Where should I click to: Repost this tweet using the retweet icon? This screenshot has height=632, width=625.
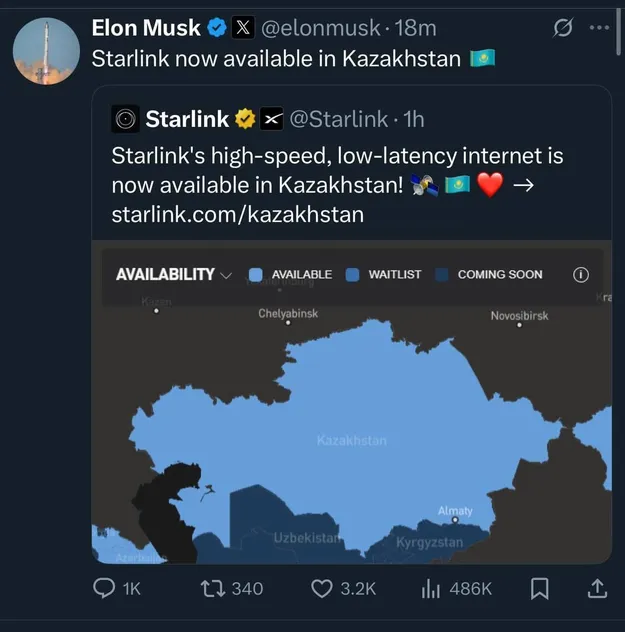point(212,589)
